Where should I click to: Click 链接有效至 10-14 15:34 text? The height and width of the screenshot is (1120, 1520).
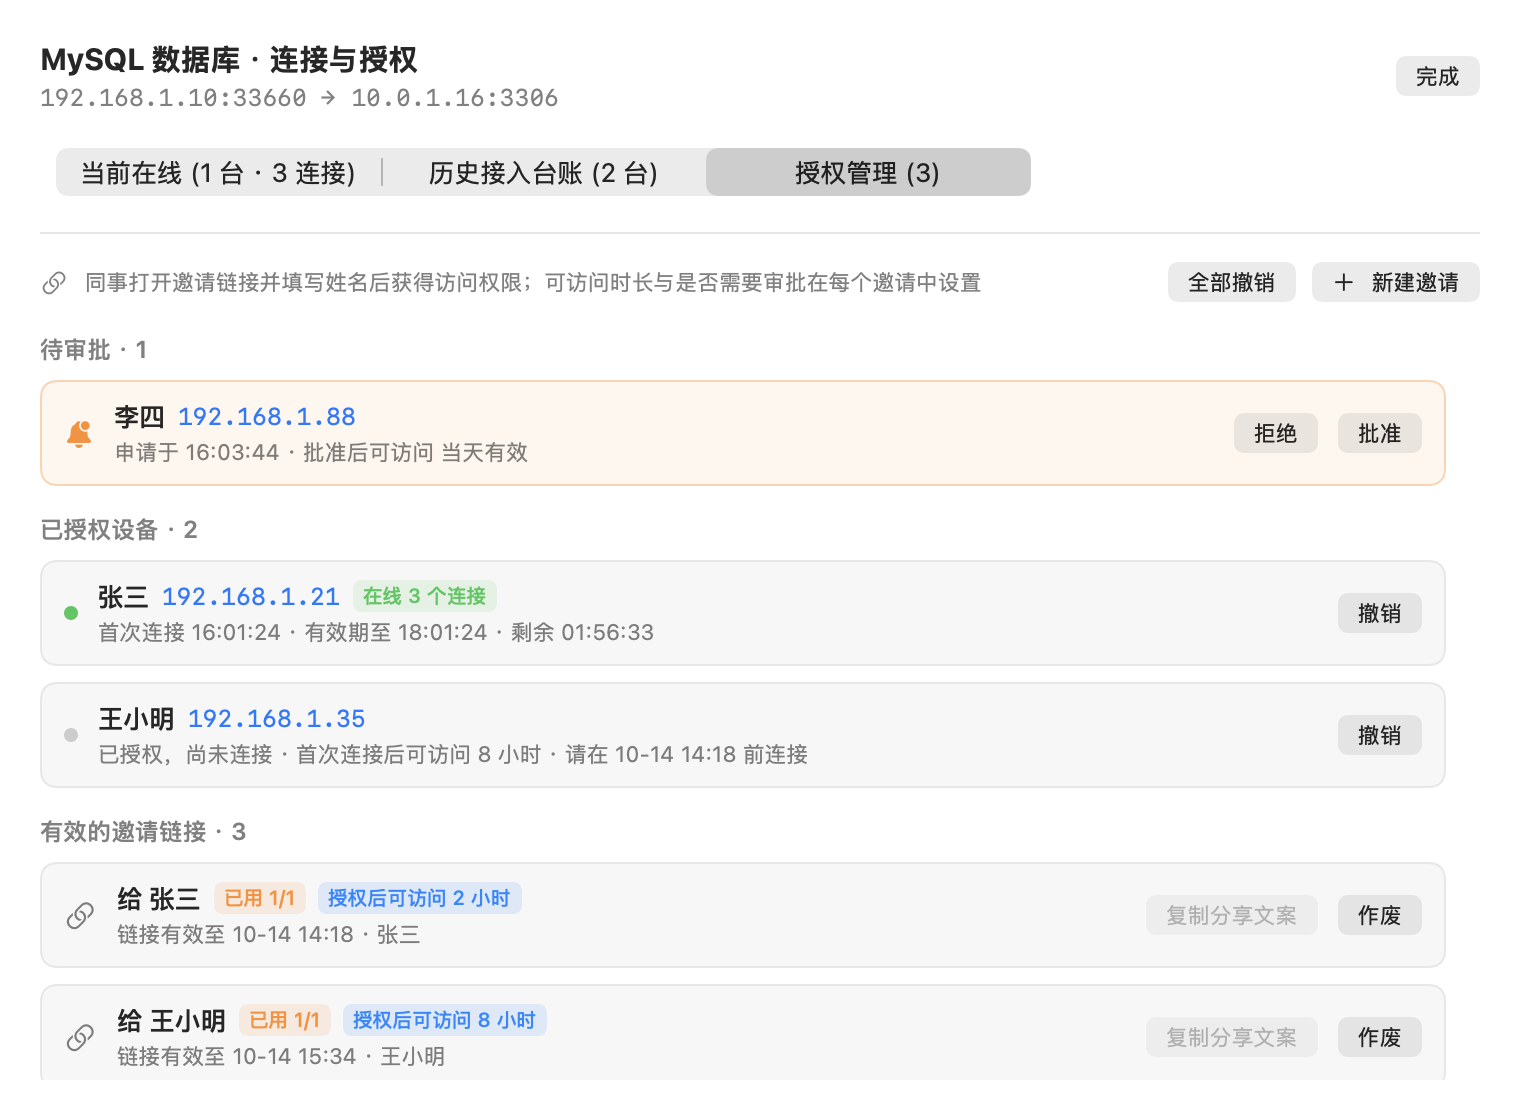(281, 1057)
